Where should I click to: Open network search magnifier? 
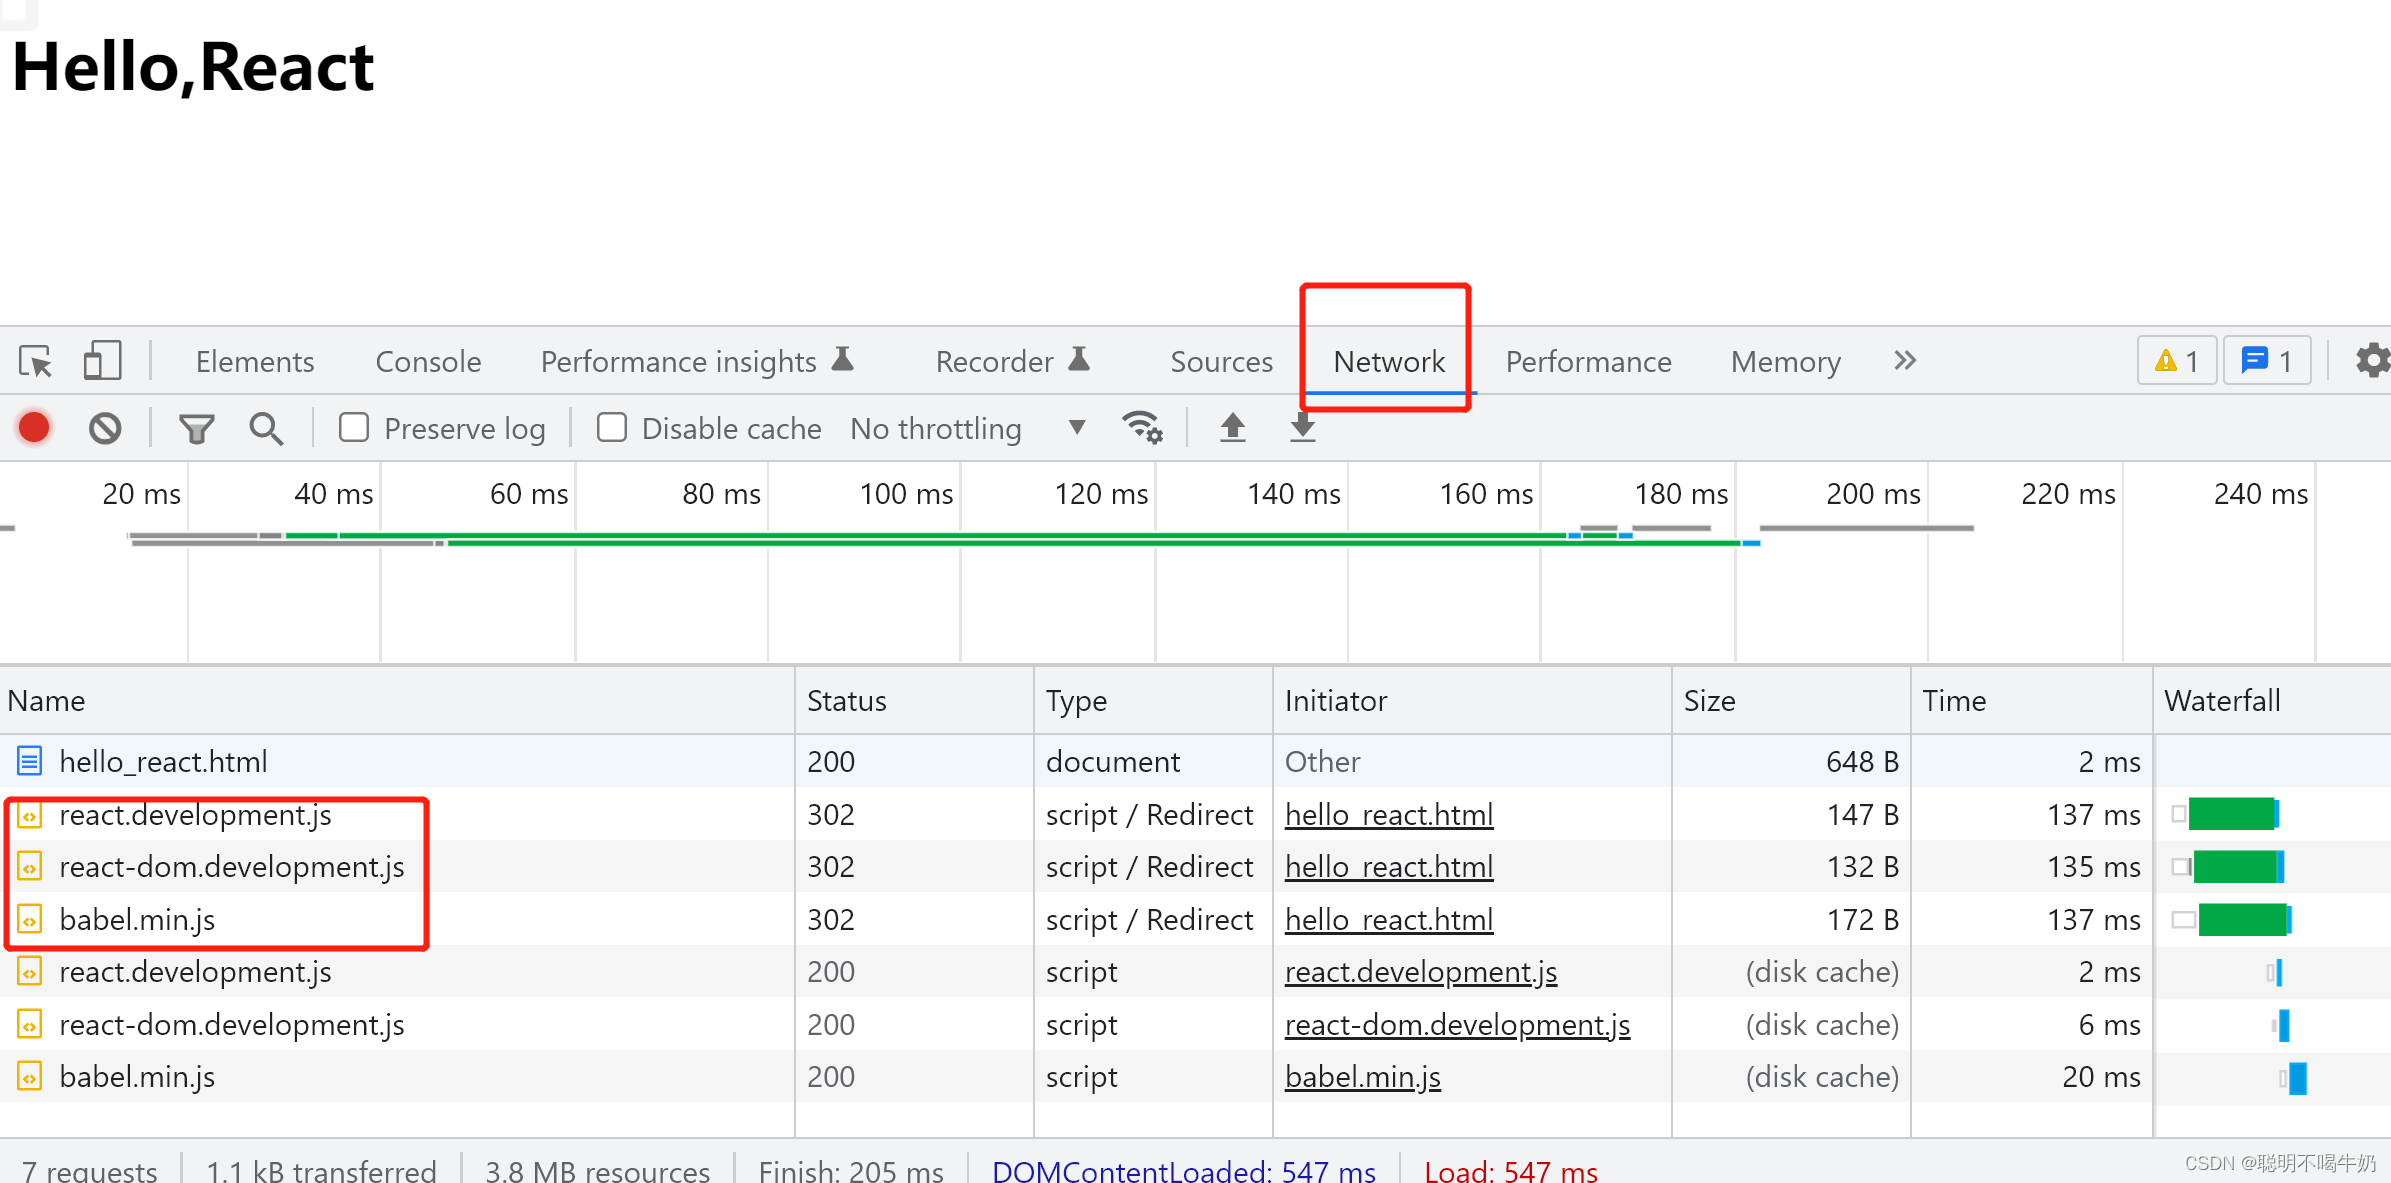click(x=266, y=429)
